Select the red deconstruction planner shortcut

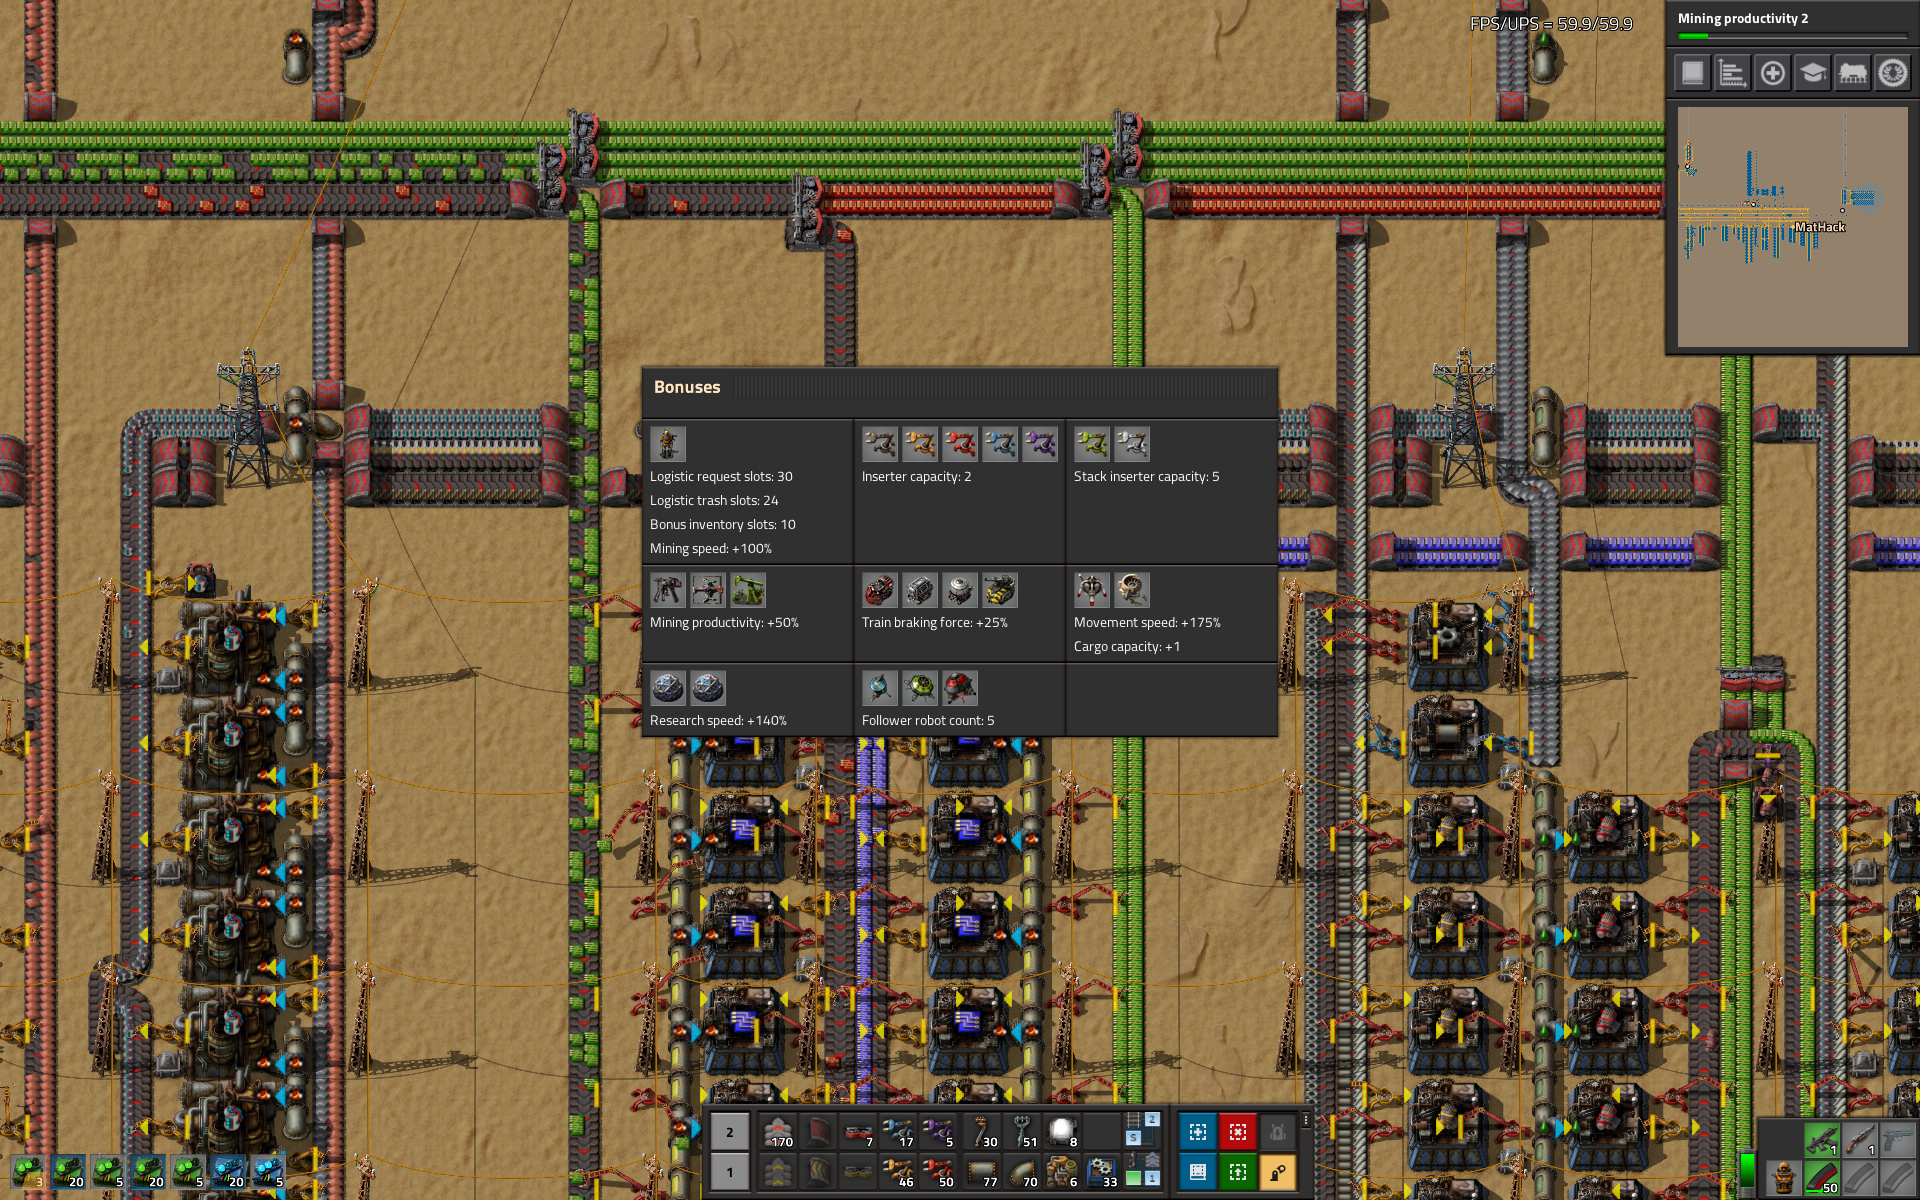pyautogui.click(x=1237, y=1132)
